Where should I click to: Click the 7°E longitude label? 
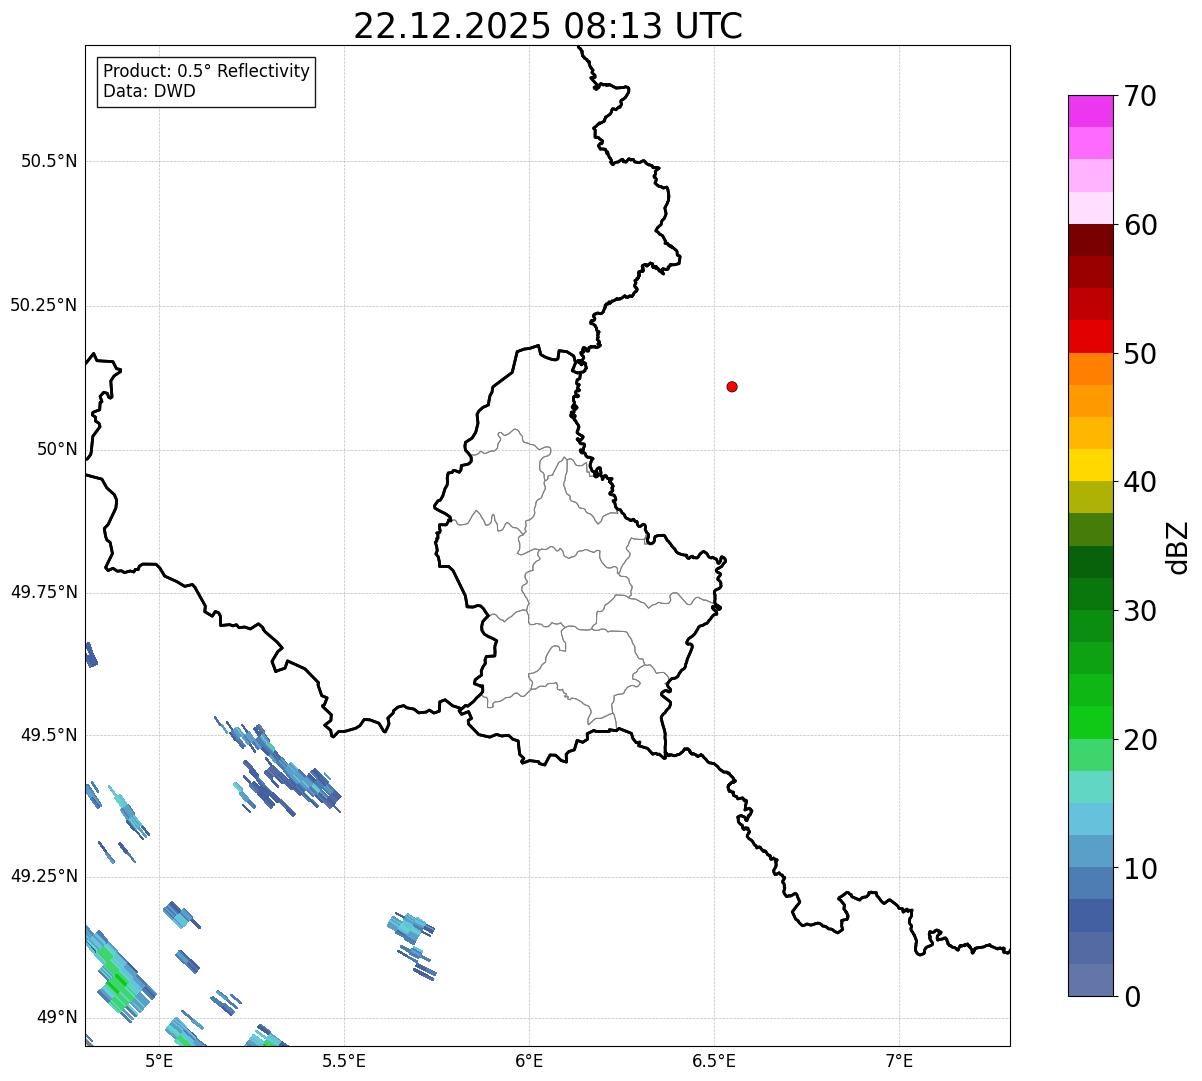(899, 1060)
